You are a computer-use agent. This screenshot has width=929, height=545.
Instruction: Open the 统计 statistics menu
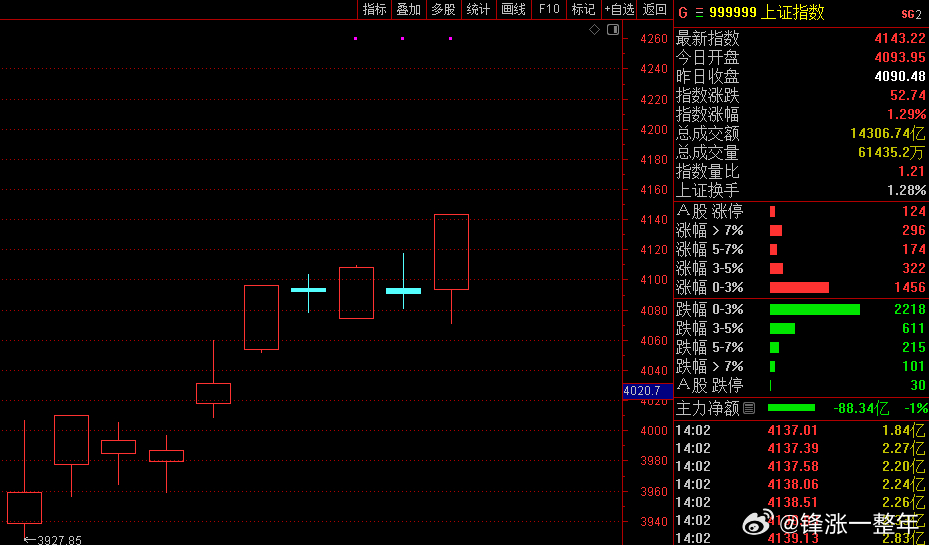479,9
